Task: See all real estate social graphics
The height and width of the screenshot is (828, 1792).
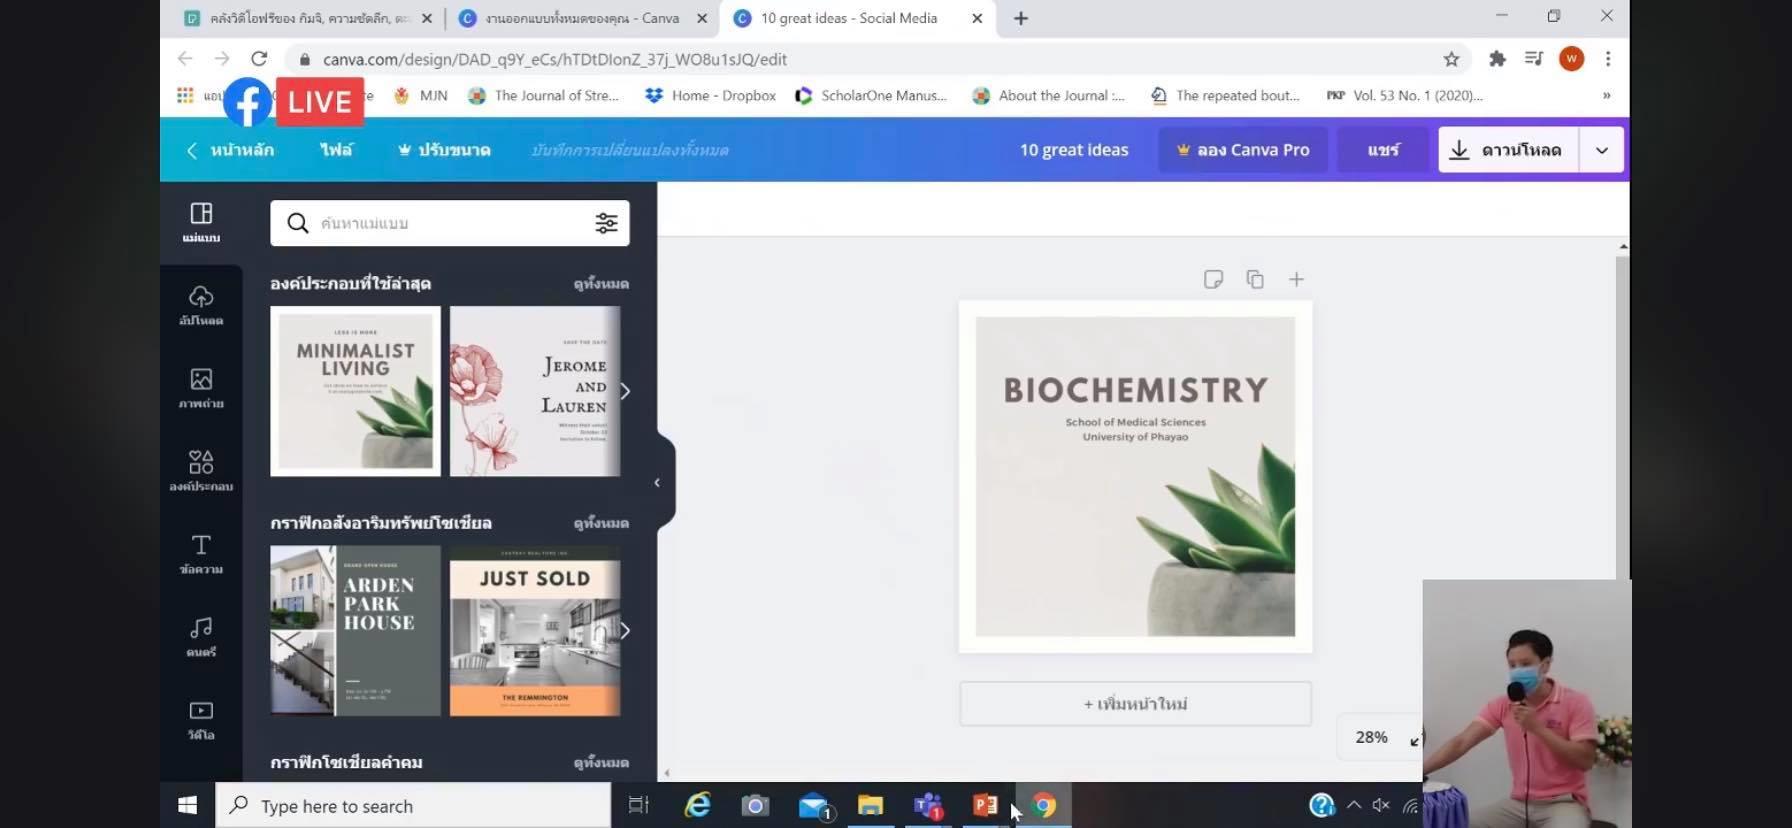Action: coord(601,523)
